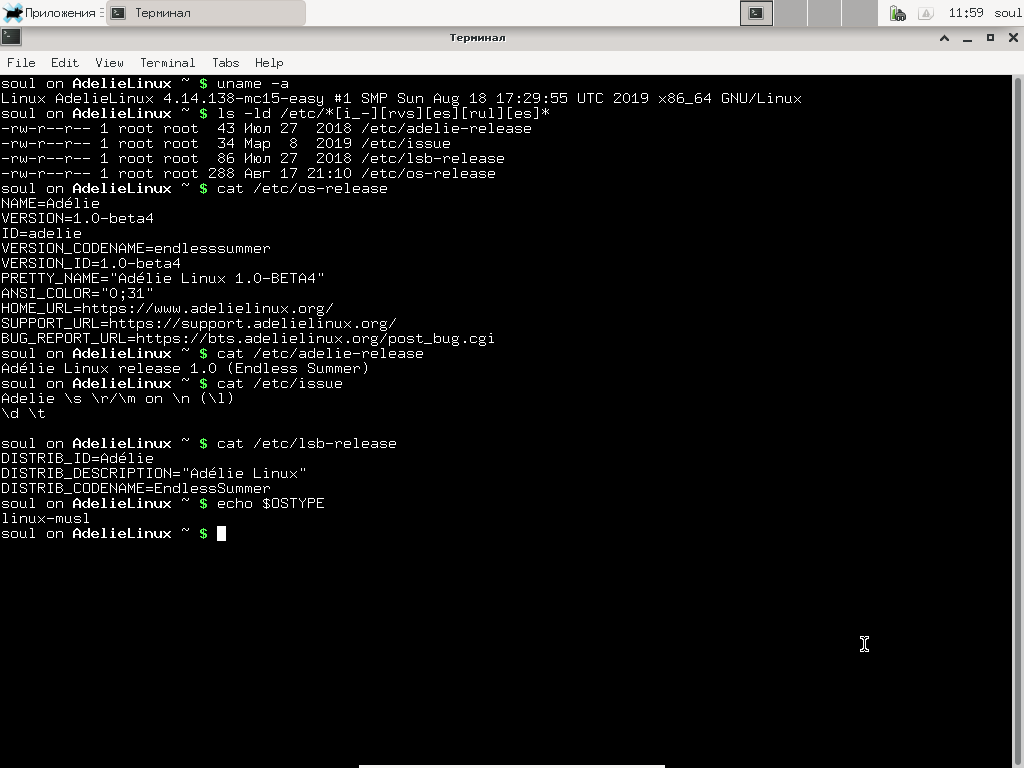
Task: Click the DISTRIB_DESCRIPTION="Adélie Linux" line
Action: (153, 473)
